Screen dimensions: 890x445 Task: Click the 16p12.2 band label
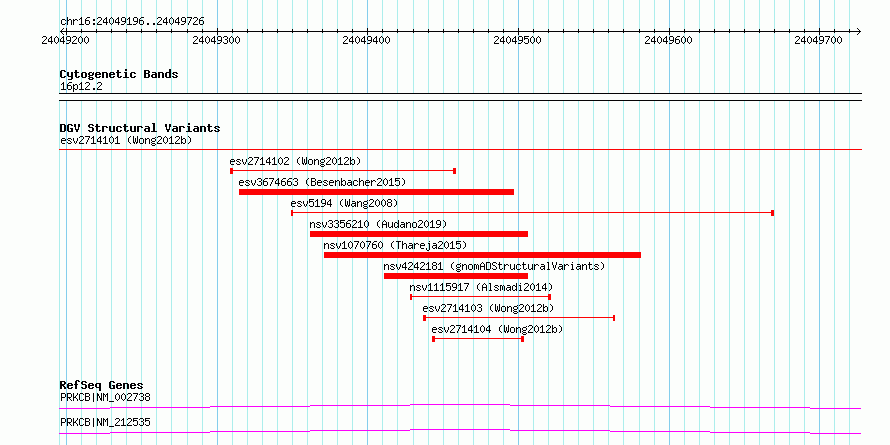click(x=81, y=87)
